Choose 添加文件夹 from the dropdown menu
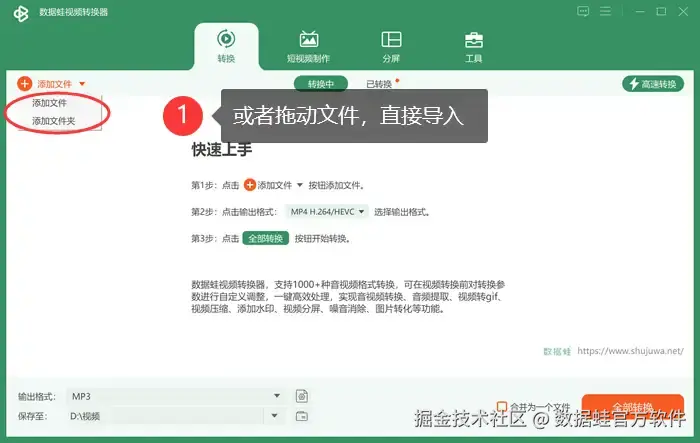700x443 pixels. pos(54,121)
